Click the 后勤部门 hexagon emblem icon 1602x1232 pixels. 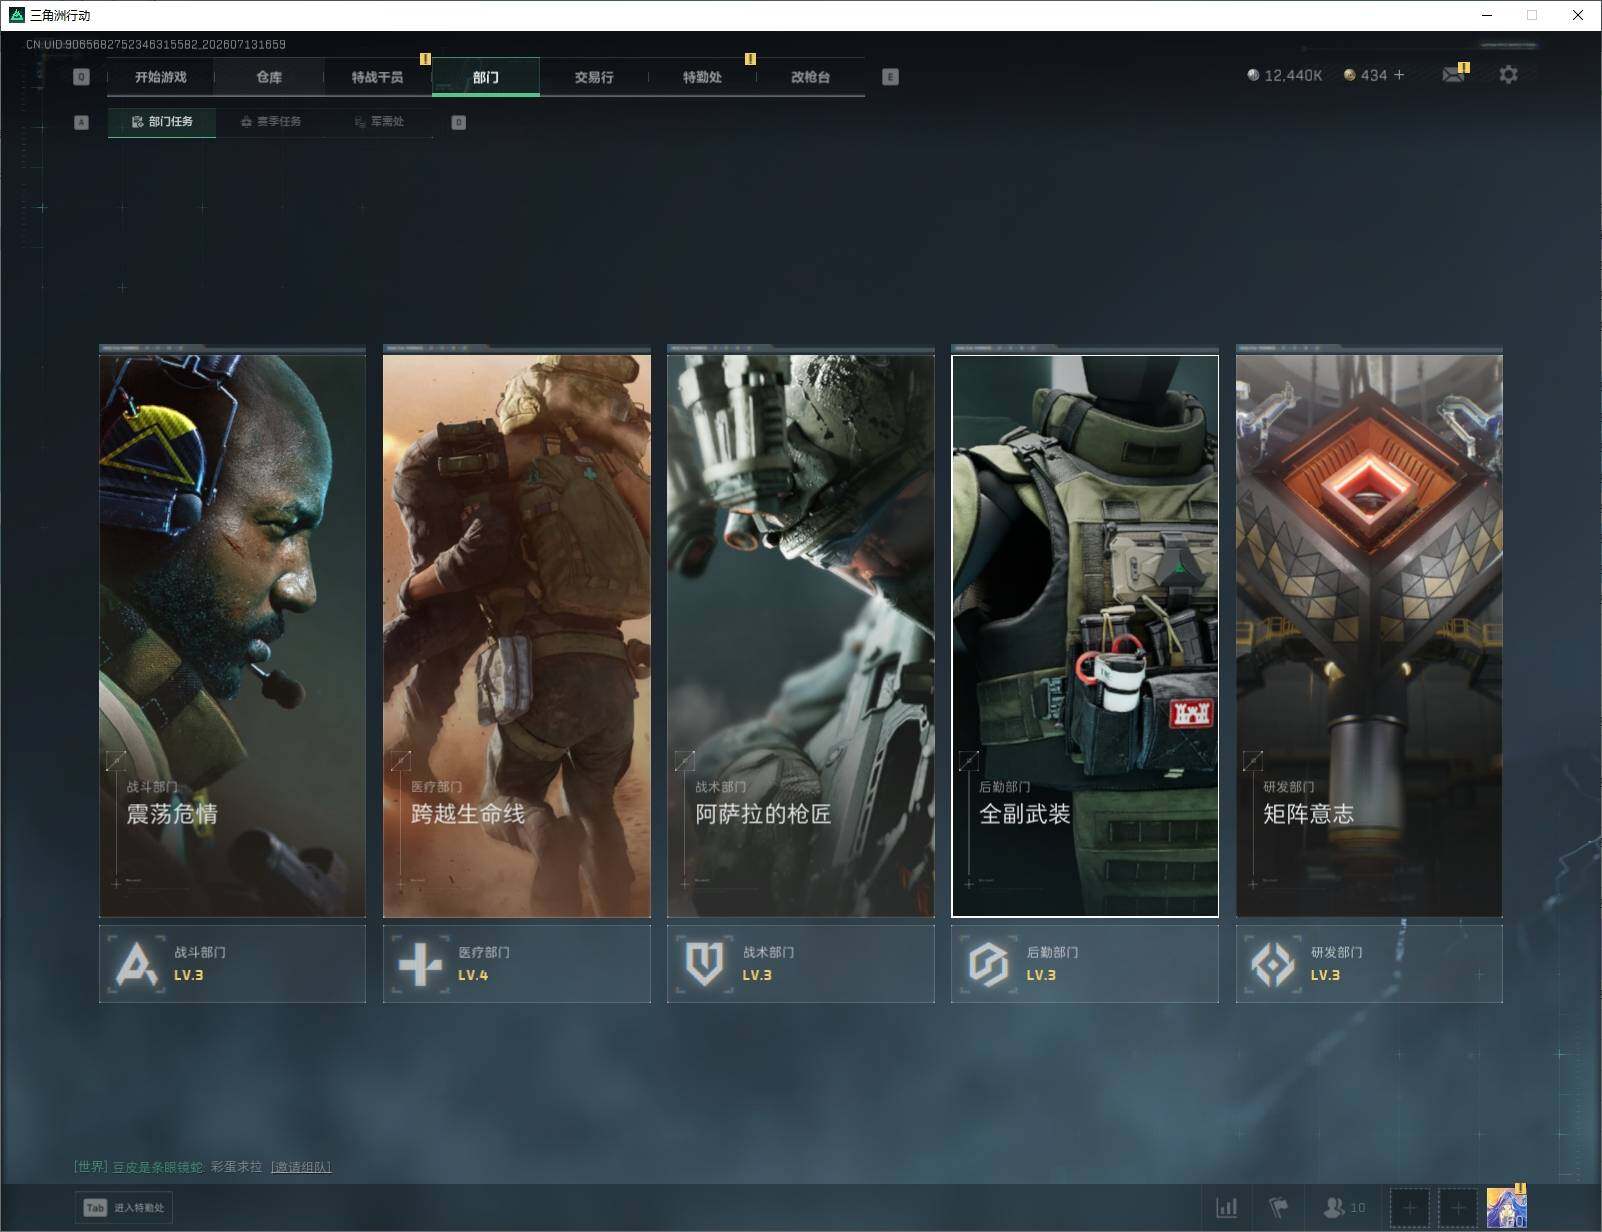click(988, 964)
